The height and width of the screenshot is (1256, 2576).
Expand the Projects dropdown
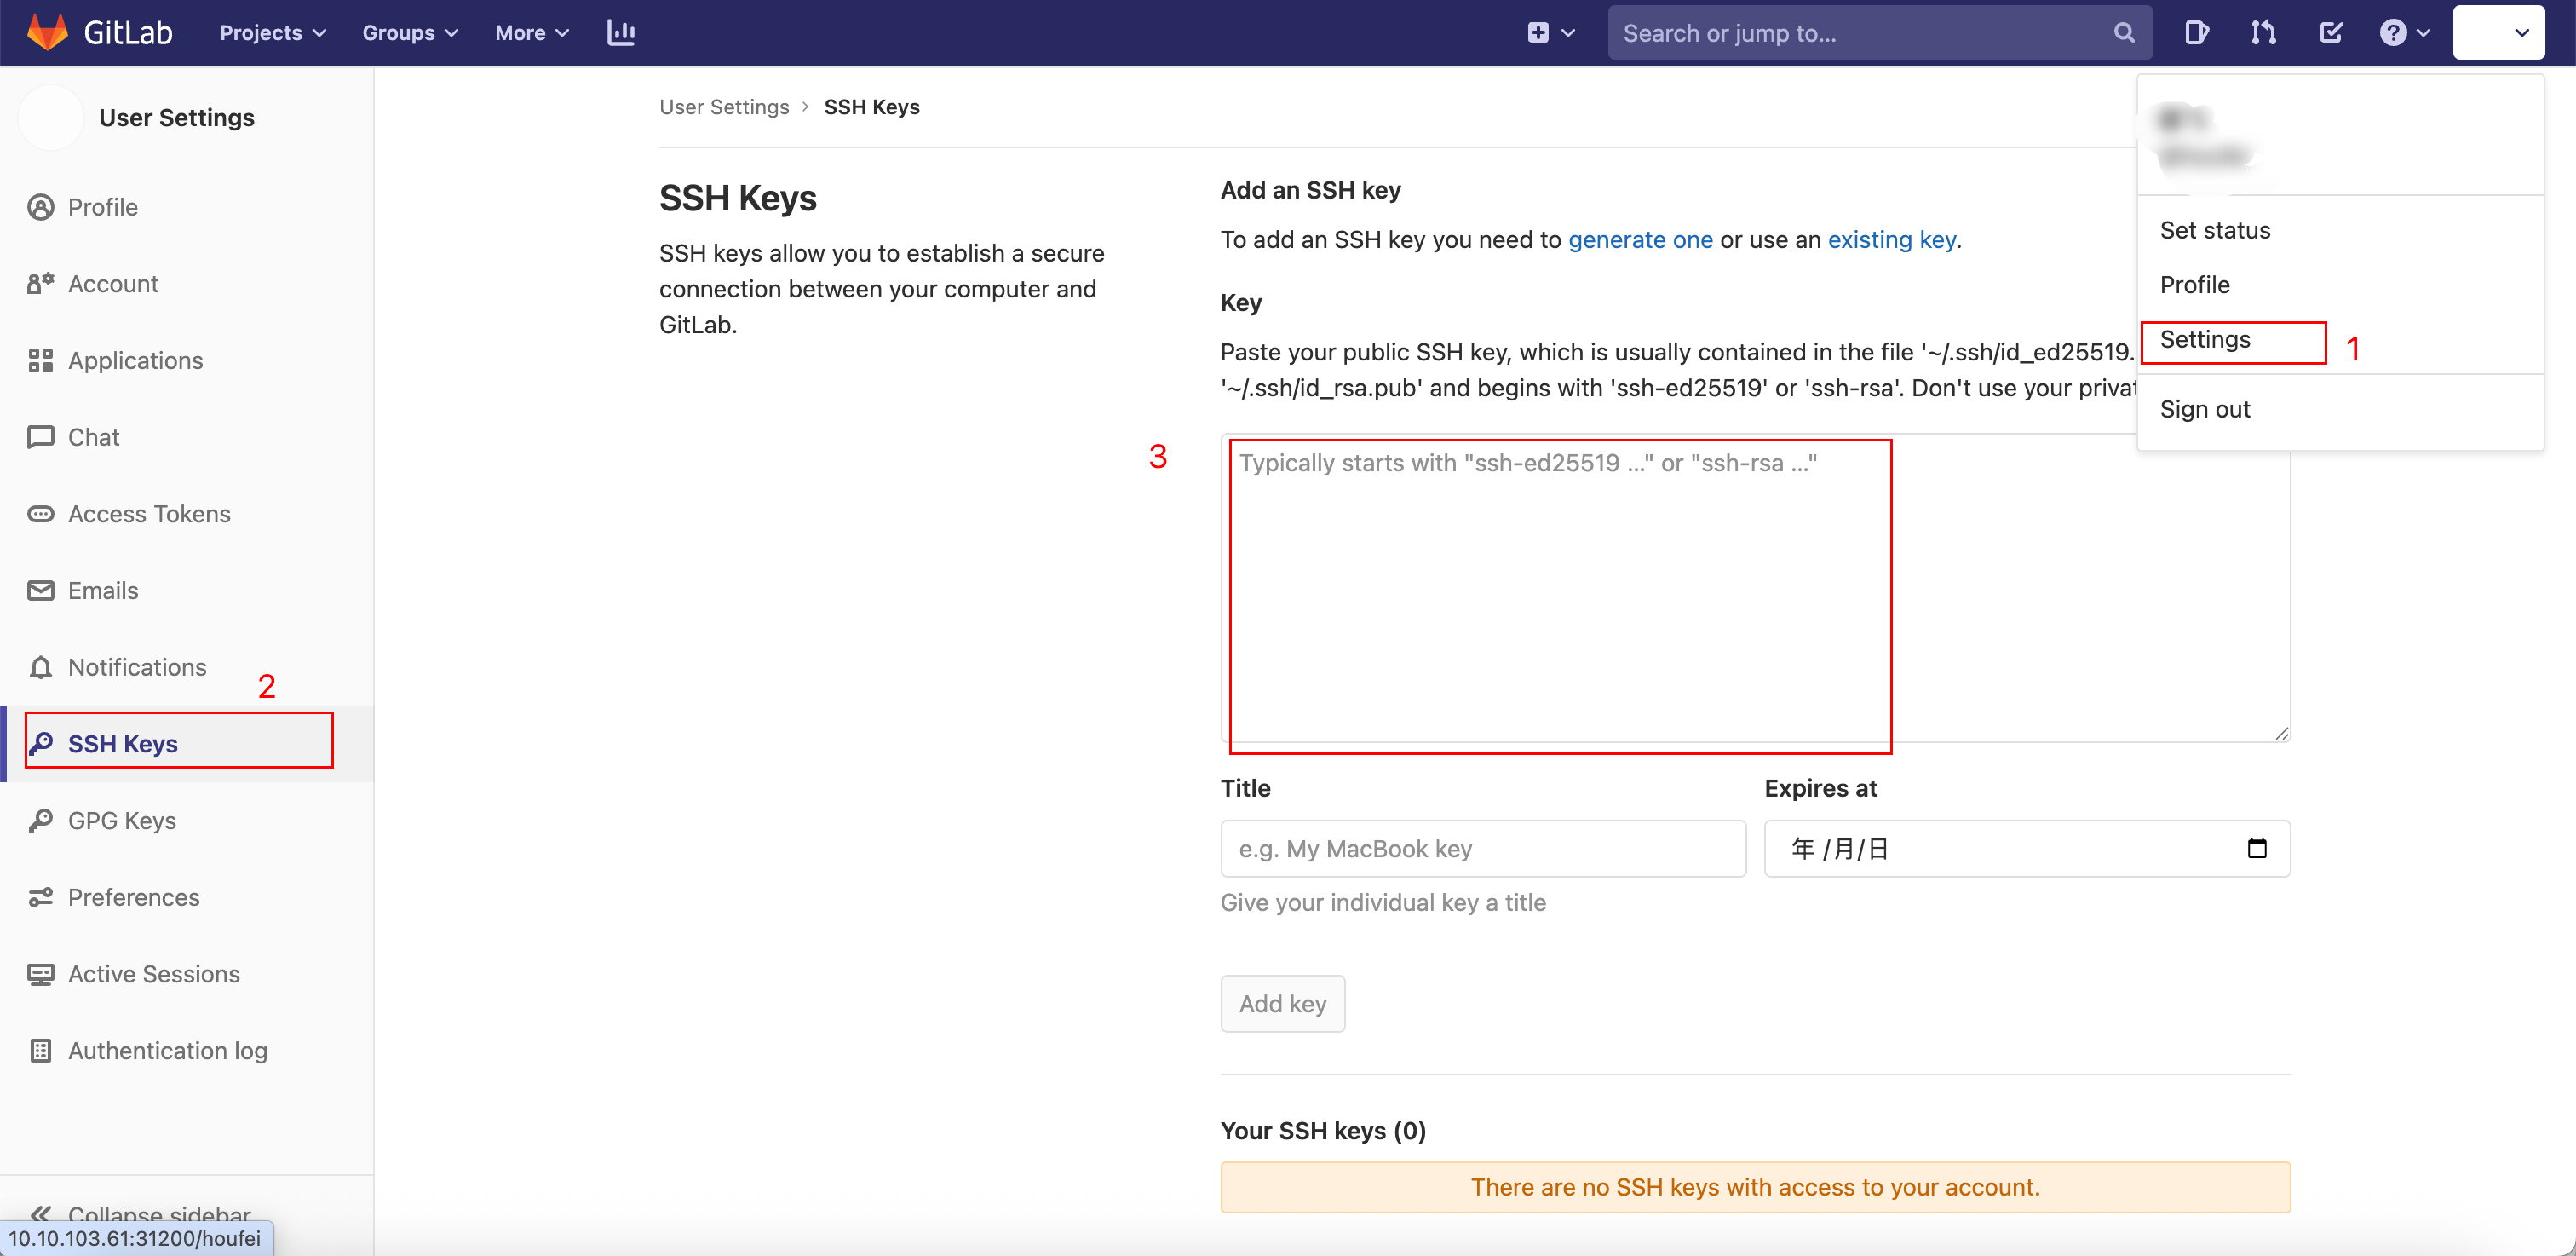tap(272, 33)
